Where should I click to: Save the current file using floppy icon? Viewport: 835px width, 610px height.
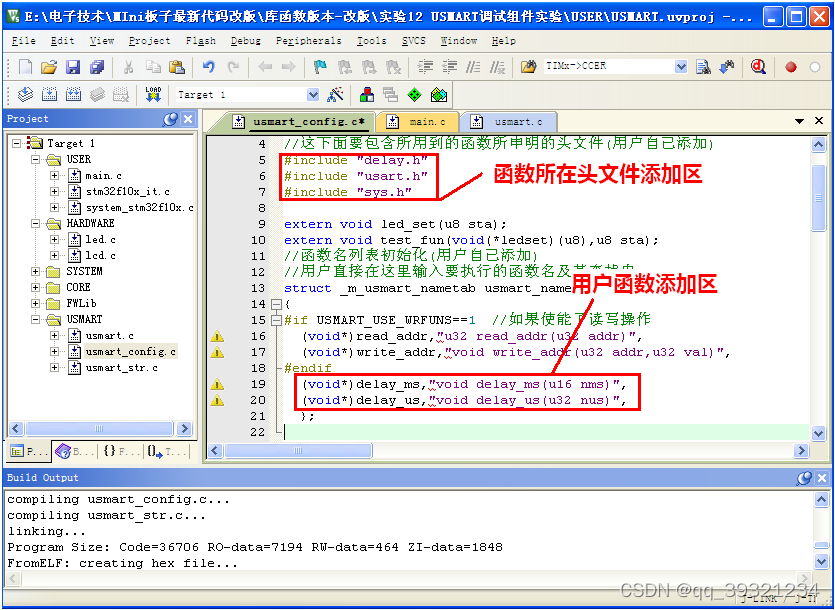coord(72,67)
